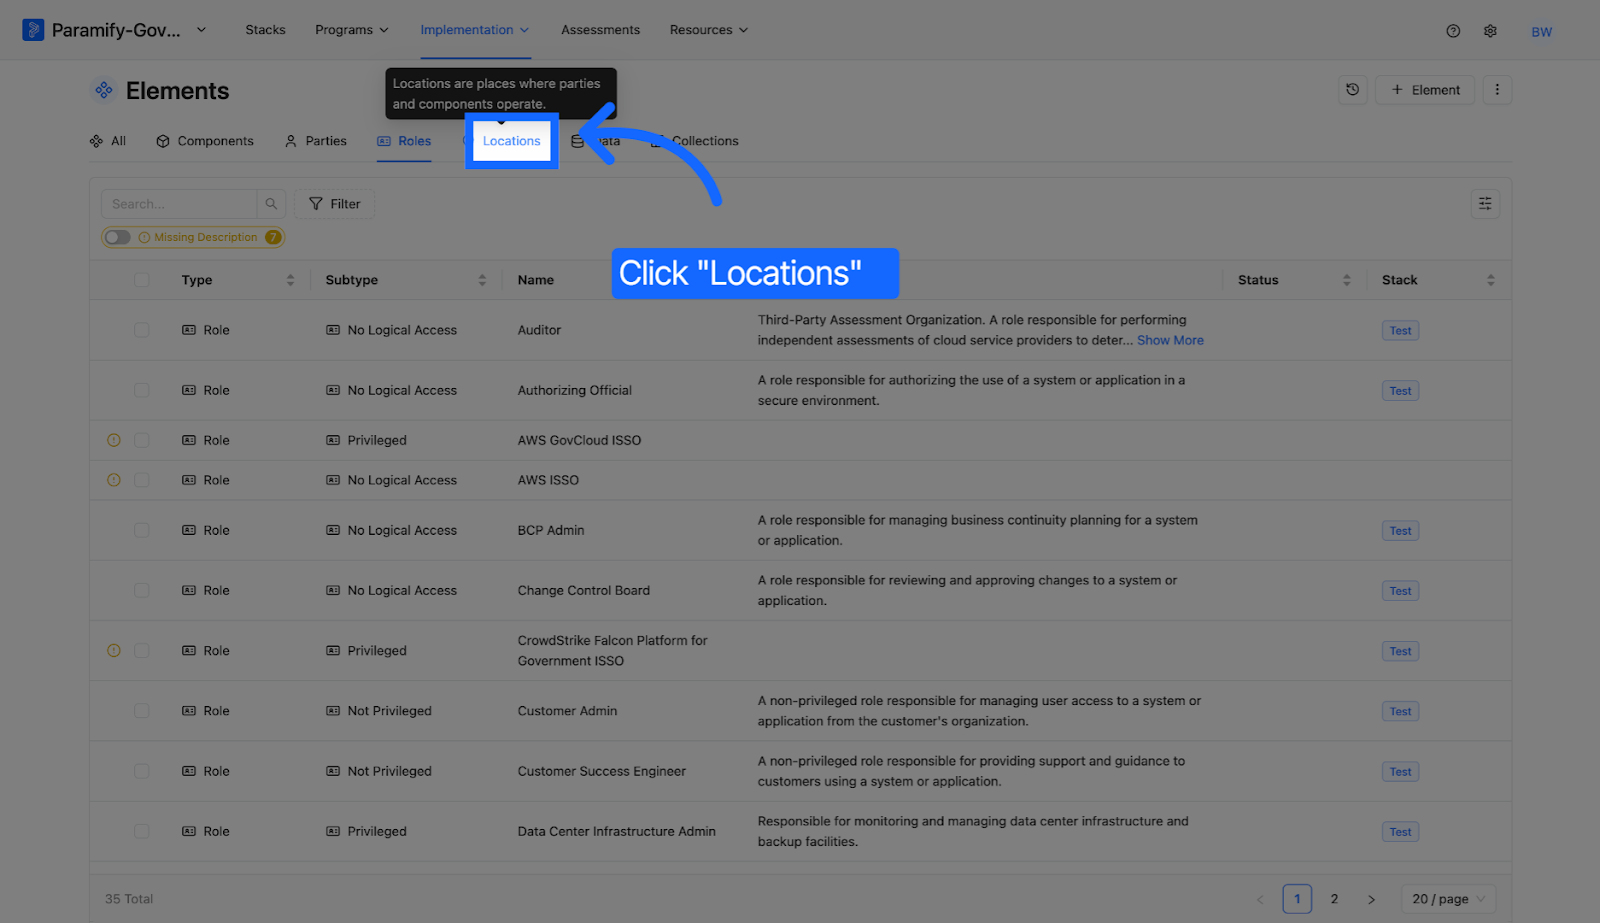Click the history clock icon button
The height and width of the screenshot is (923, 1600).
(x=1353, y=90)
